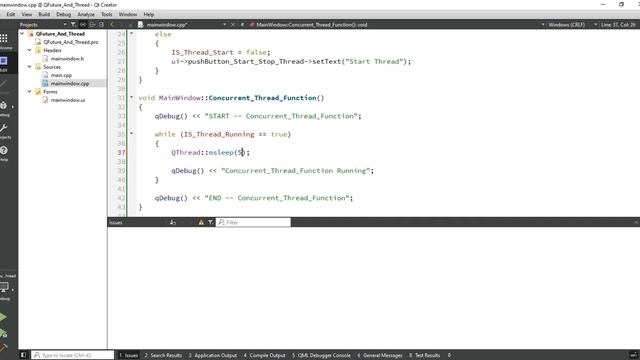This screenshot has height=360, width=640.
Task: Click split project panel icon
Action: (92, 25)
